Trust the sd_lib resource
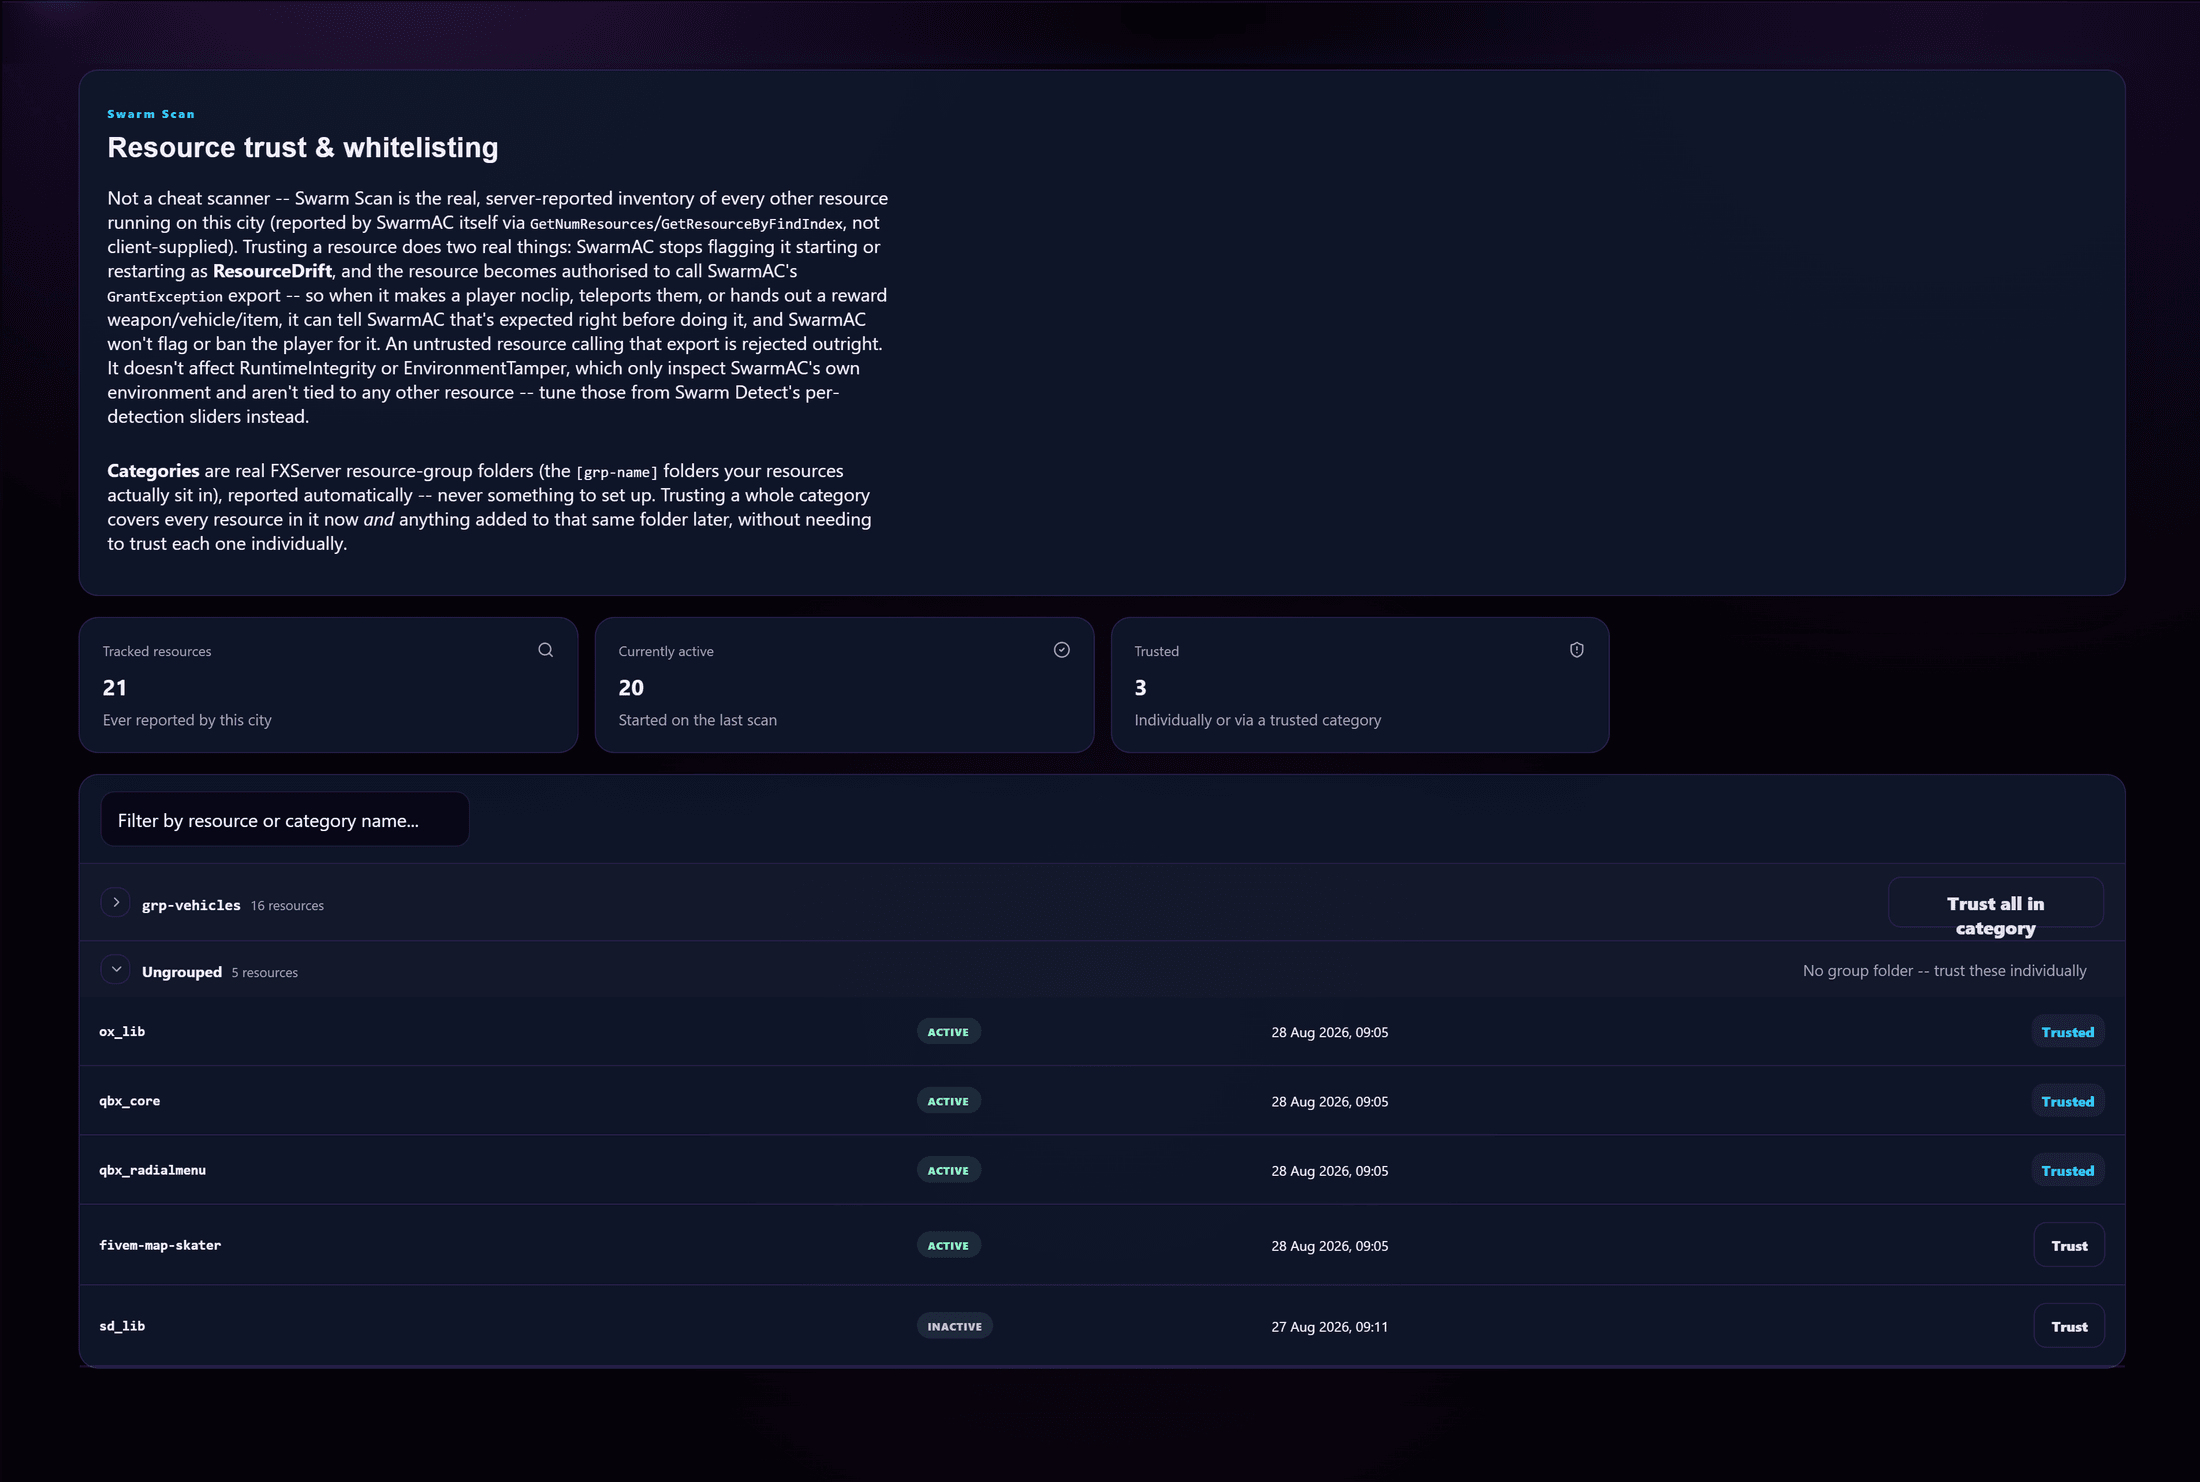2200x1482 pixels. pyautogui.click(x=2069, y=1327)
